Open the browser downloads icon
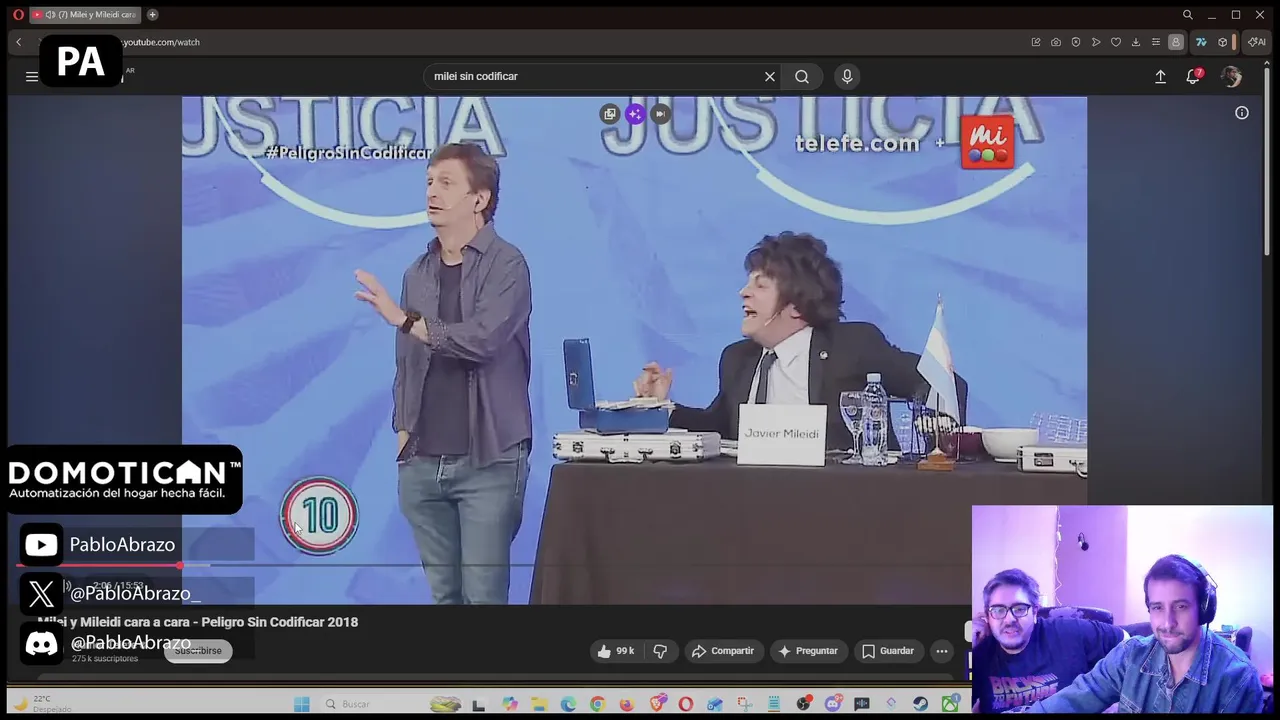Viewport: 1280px width, 720px height. (x=1136, y=42)
